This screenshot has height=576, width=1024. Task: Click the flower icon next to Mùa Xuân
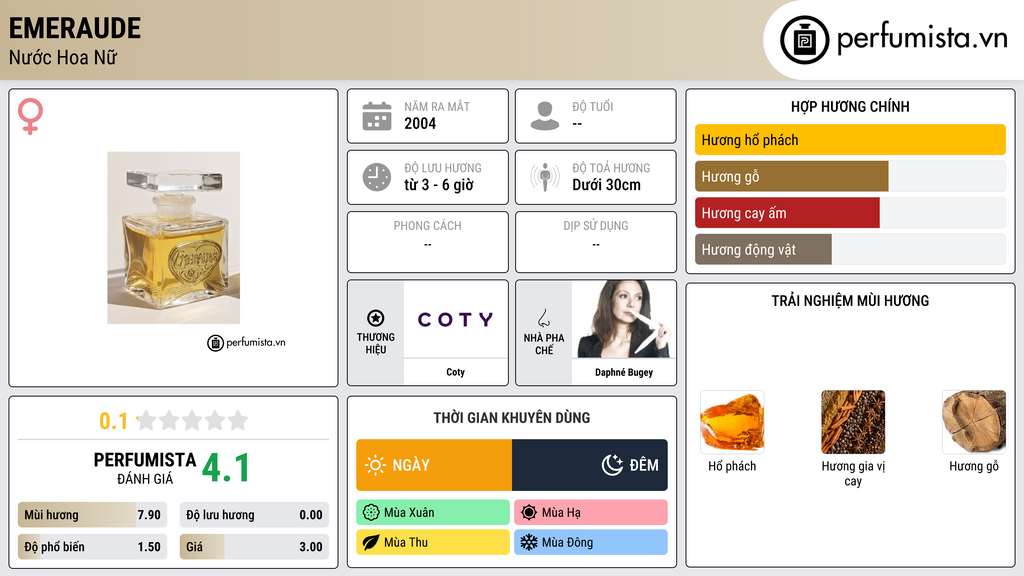click(x=371, y=513)
